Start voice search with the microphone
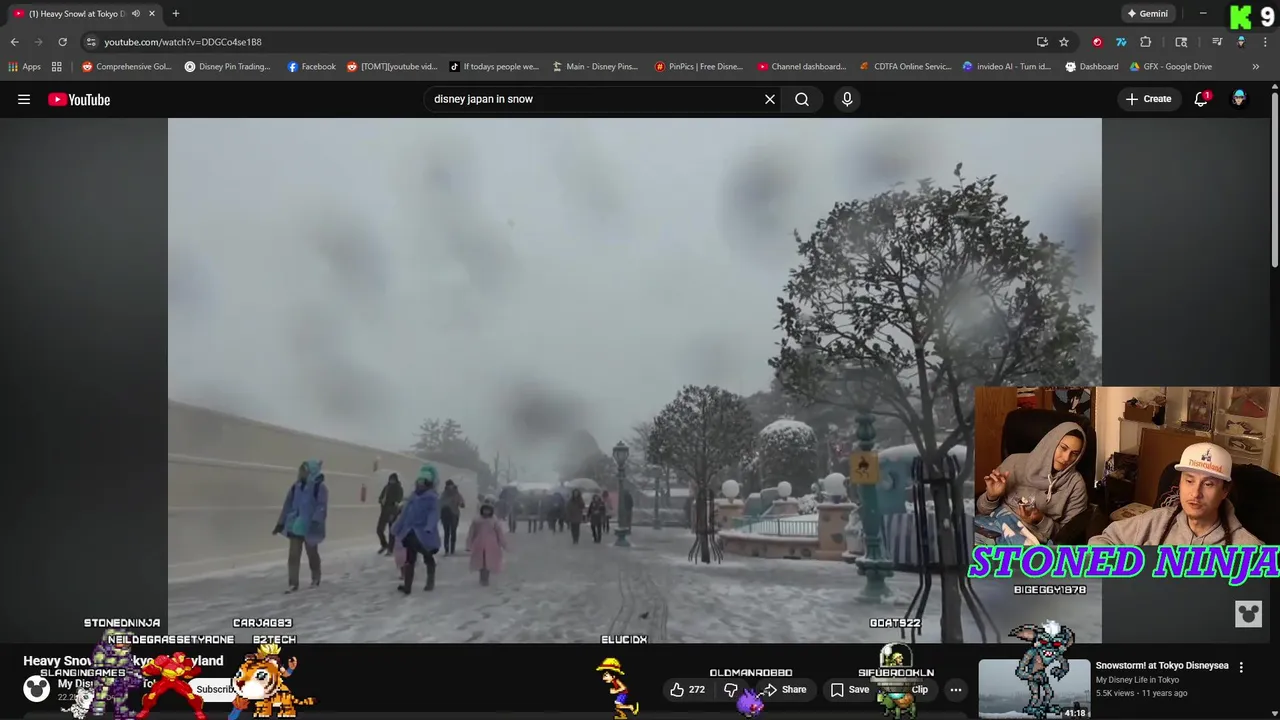Image resolution: width=1280 pixels, height=720 pixels. pyautogui.click(x=847, y=99)
